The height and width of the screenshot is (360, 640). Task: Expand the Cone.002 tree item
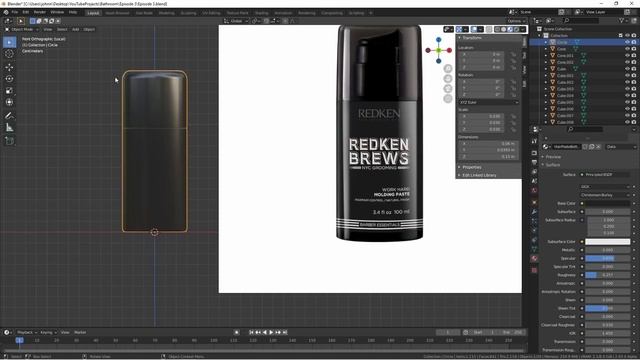coord(546,62)
